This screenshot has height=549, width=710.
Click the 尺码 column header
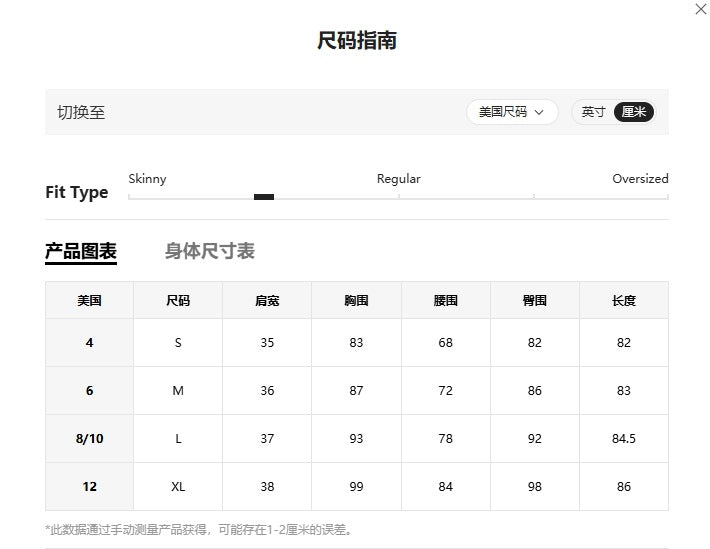(x=178, y=300)
